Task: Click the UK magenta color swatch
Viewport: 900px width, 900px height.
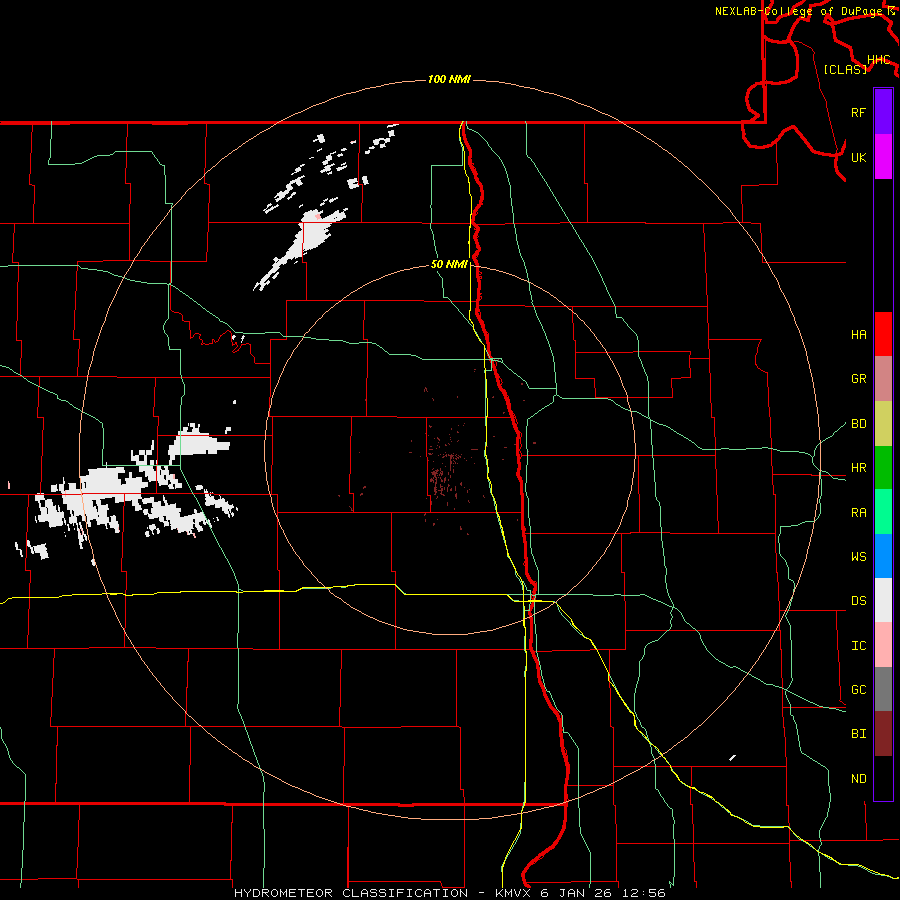Action: pyautogui.click(x=883, y=157)
